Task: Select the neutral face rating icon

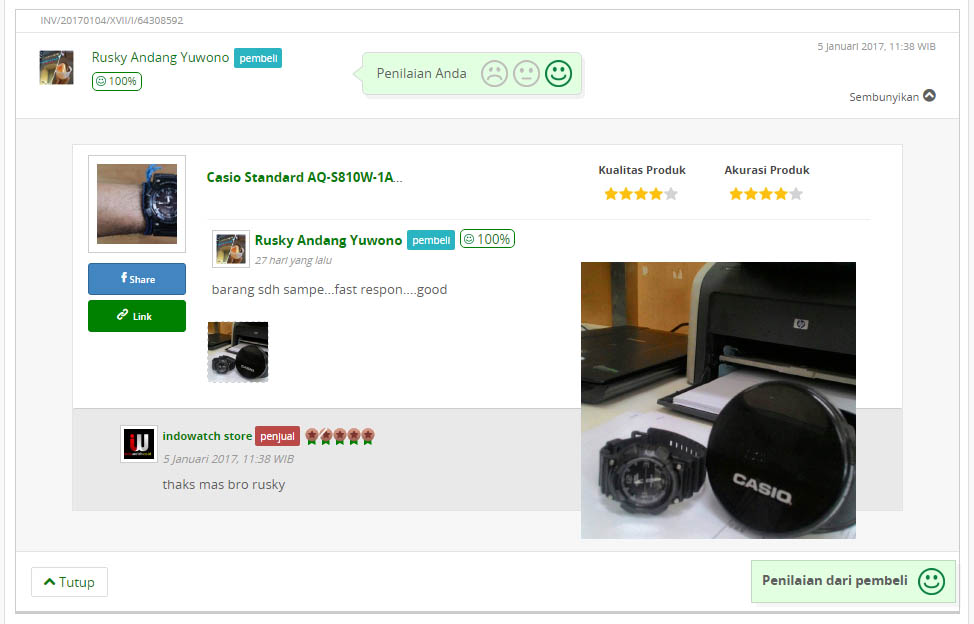Action: (526, 74)
